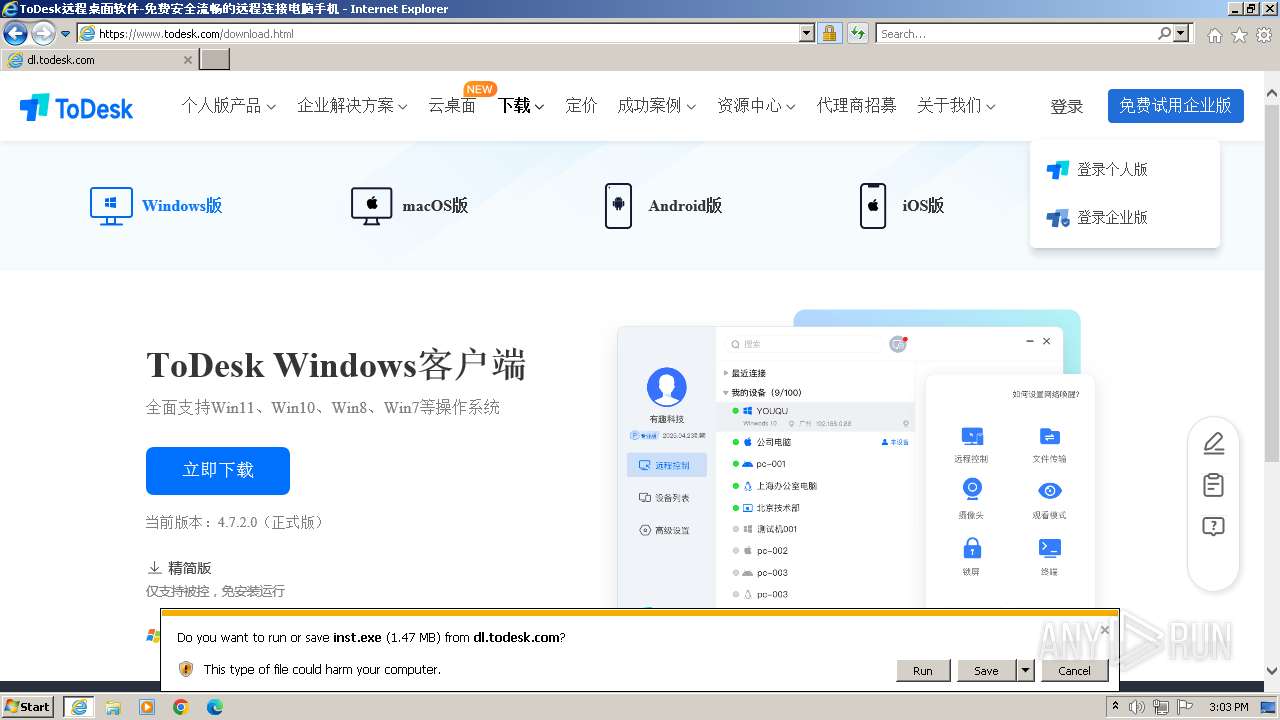Click the question help icon on right sidebar

tap(1213, 527)
